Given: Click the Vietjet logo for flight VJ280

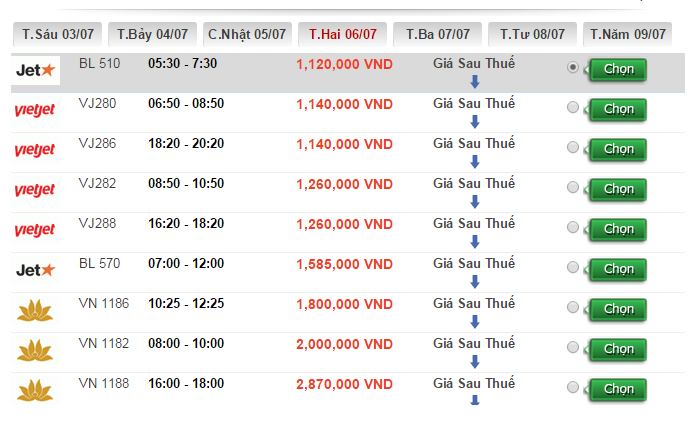Looking at the screenshot, I should 35,110.
